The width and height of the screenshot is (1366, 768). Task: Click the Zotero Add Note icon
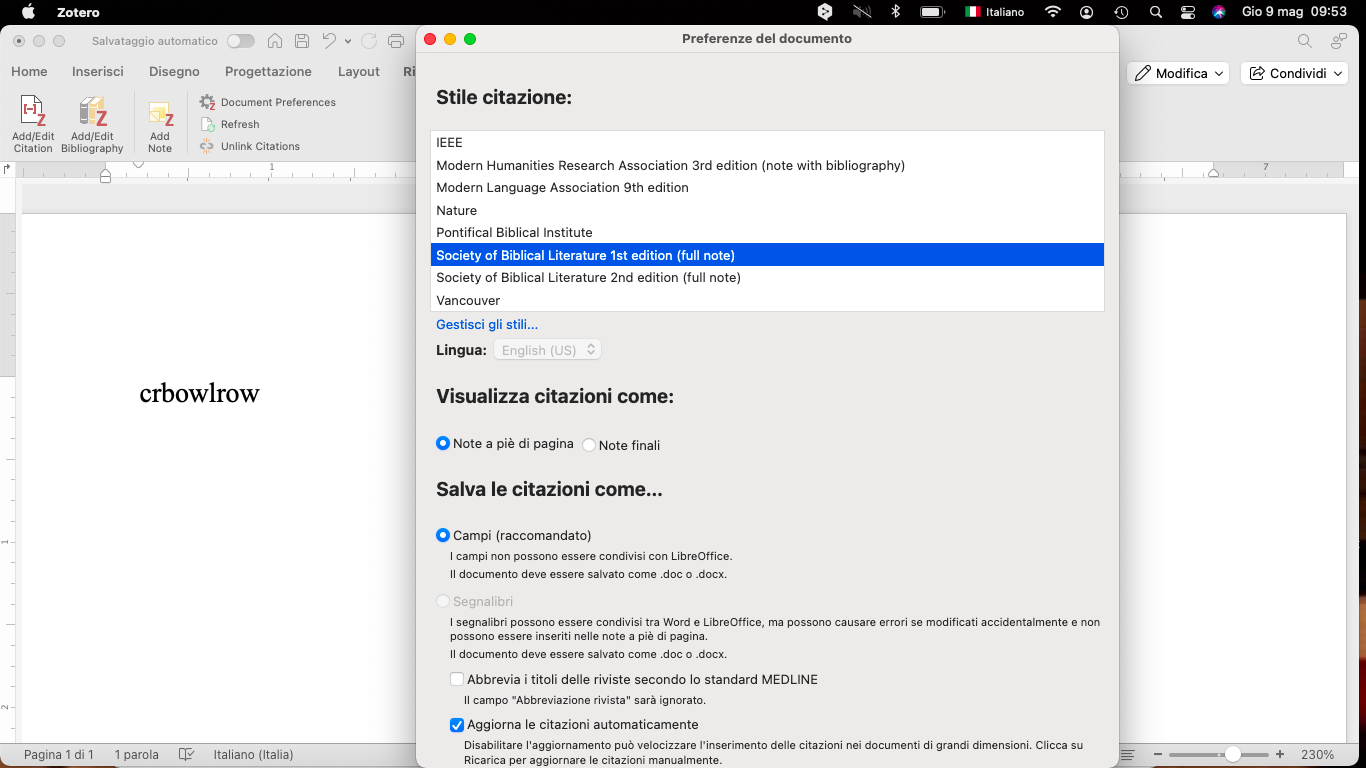pos(160,126)
